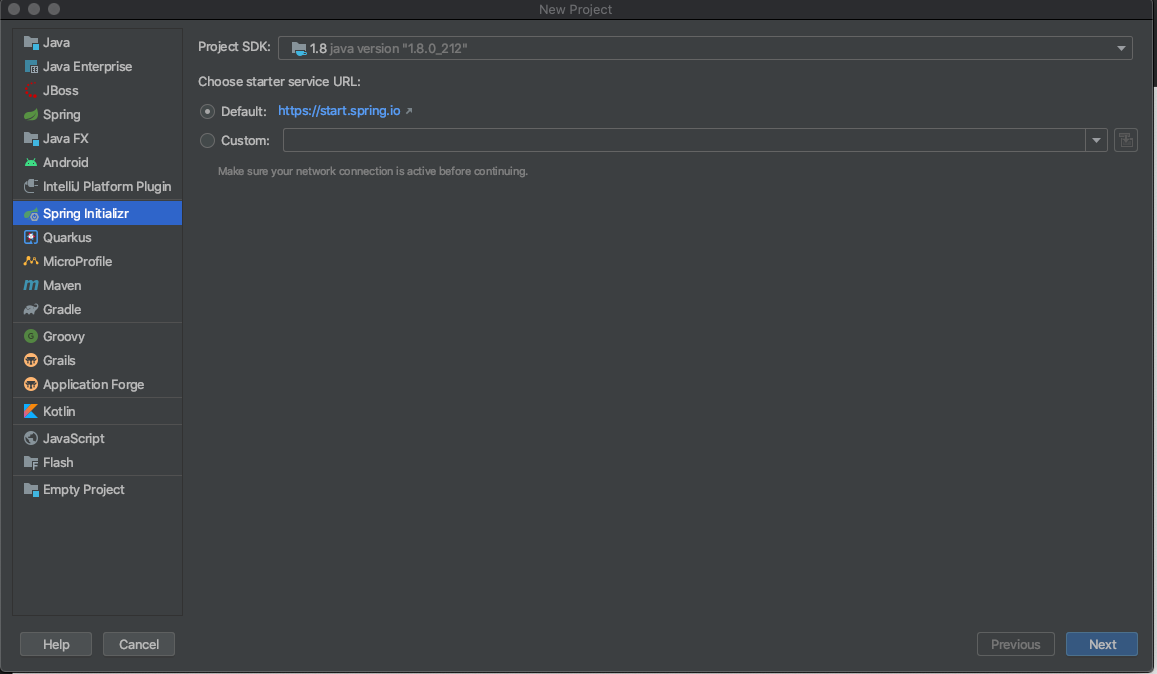Screen dimensions: 1157x674
Task: Click the Next button
Action: click(1102, 644)
